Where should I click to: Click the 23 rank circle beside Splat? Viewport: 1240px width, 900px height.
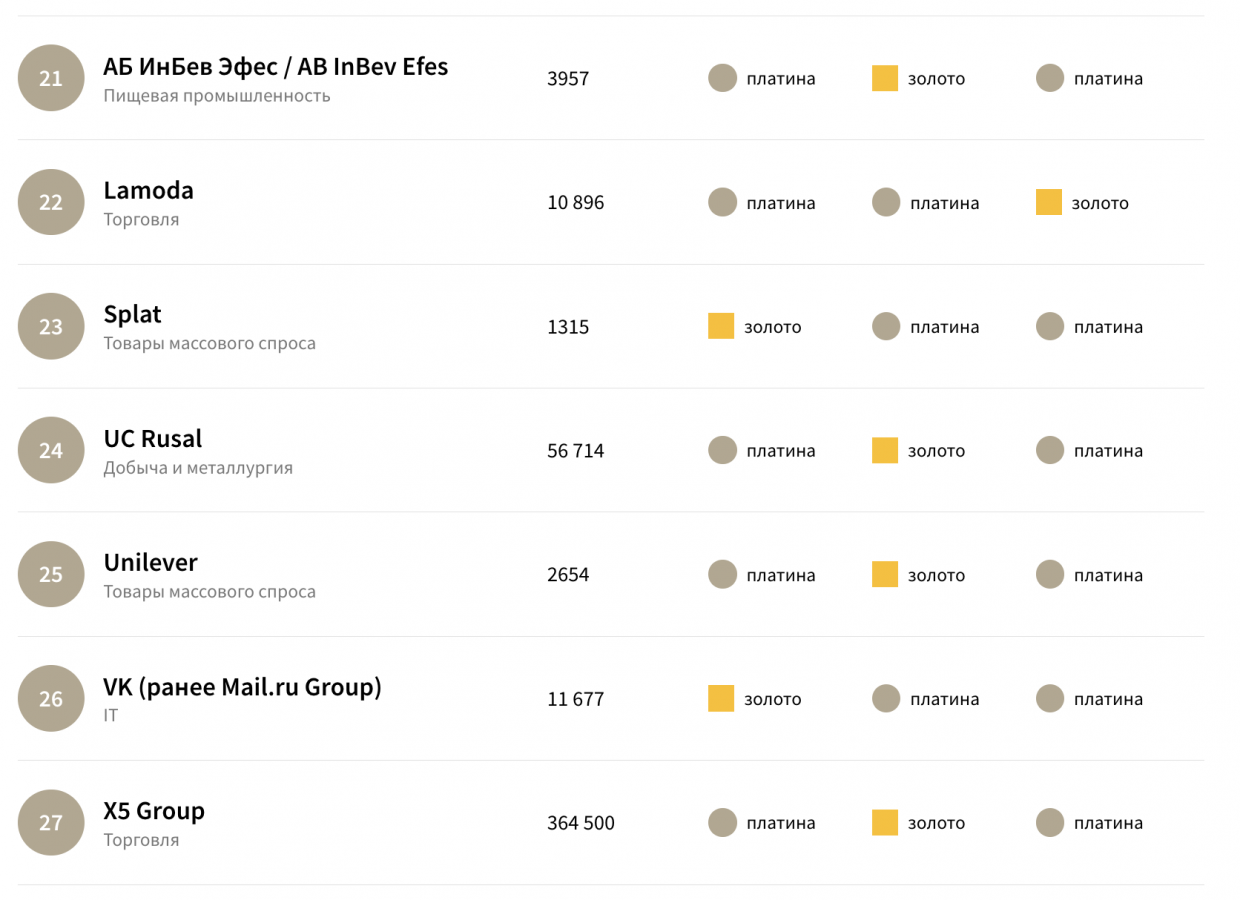51,326
